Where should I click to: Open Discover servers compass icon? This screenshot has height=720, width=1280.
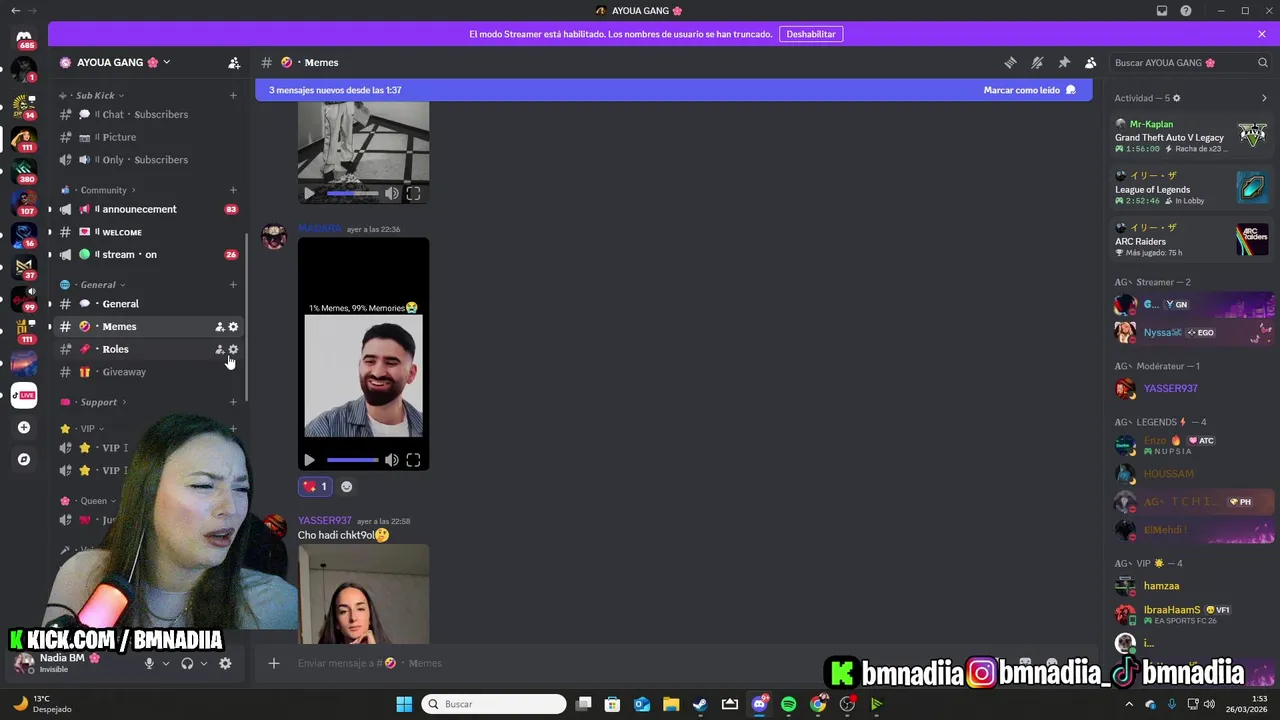[24, 460]
